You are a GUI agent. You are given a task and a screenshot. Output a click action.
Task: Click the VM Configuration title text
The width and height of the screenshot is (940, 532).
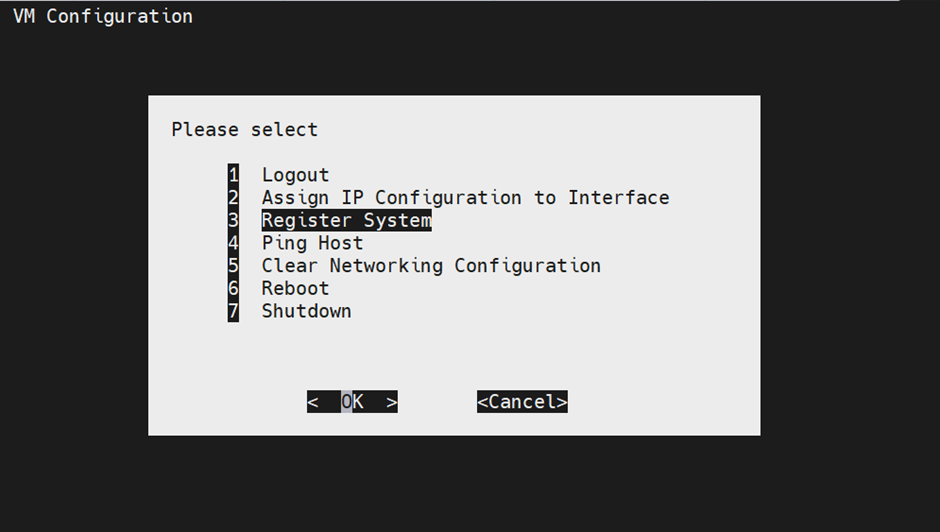pos(102,16)
